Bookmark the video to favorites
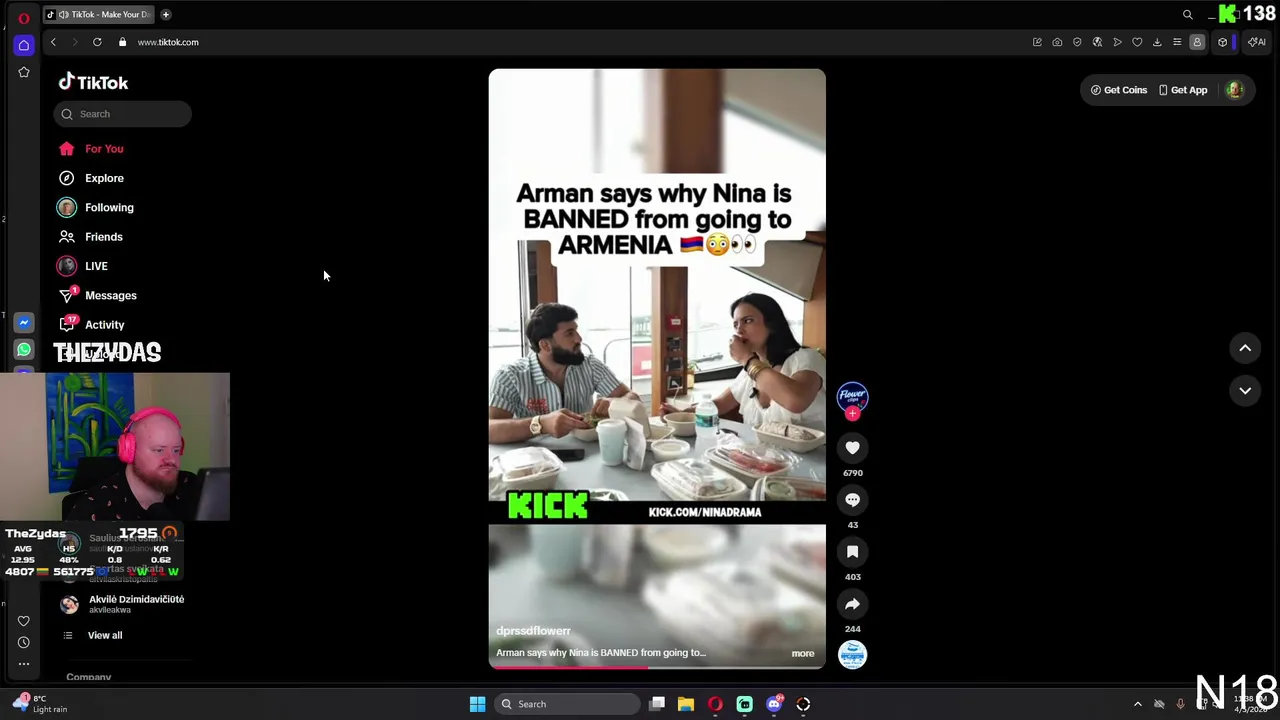This screenshot has height=720, width=1280. [852, 552]
